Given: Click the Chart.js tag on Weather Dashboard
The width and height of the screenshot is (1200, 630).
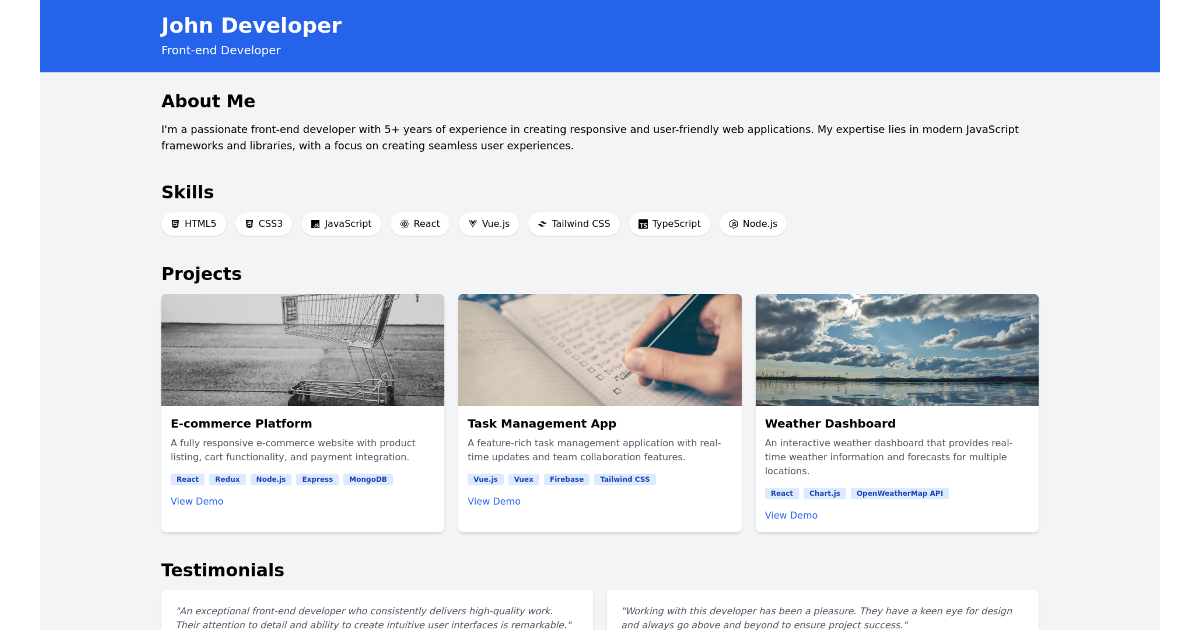Looking at the screenshot, I should coord(824,493).
